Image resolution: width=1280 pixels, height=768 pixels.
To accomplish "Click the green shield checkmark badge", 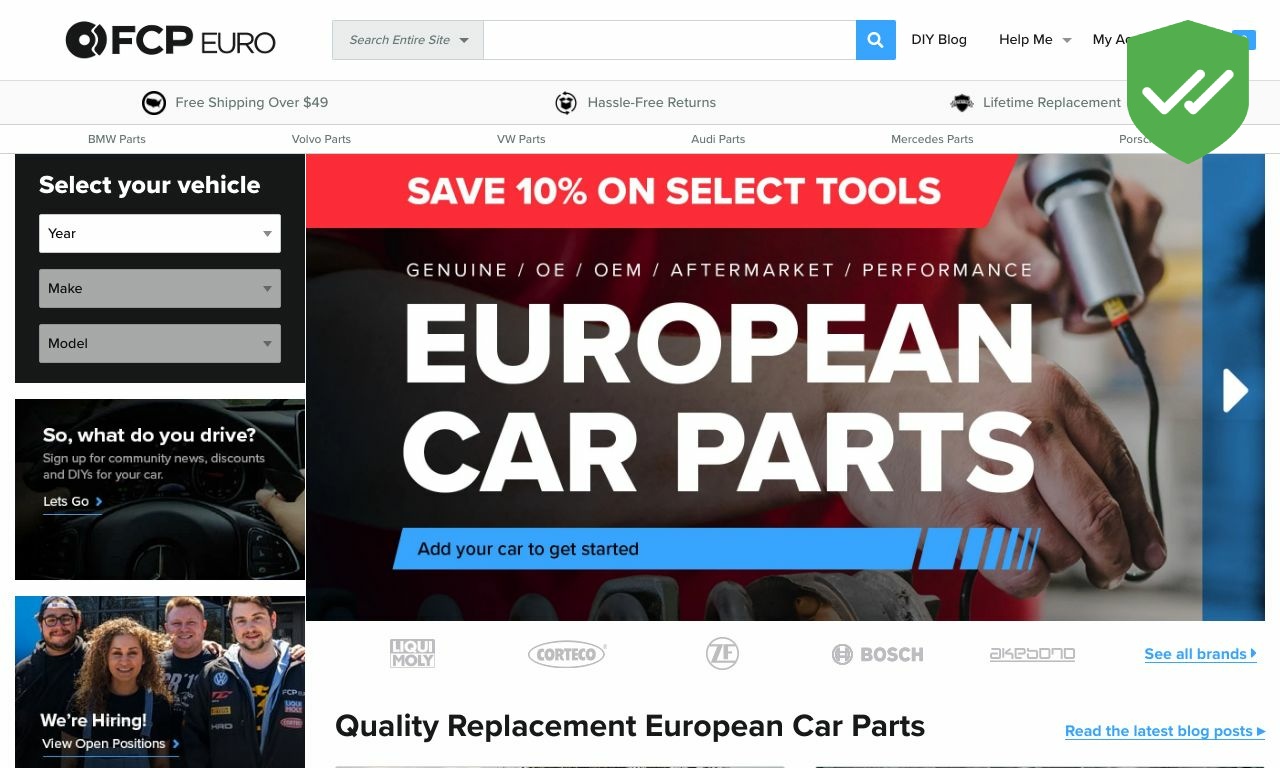I will [1188, 91].
